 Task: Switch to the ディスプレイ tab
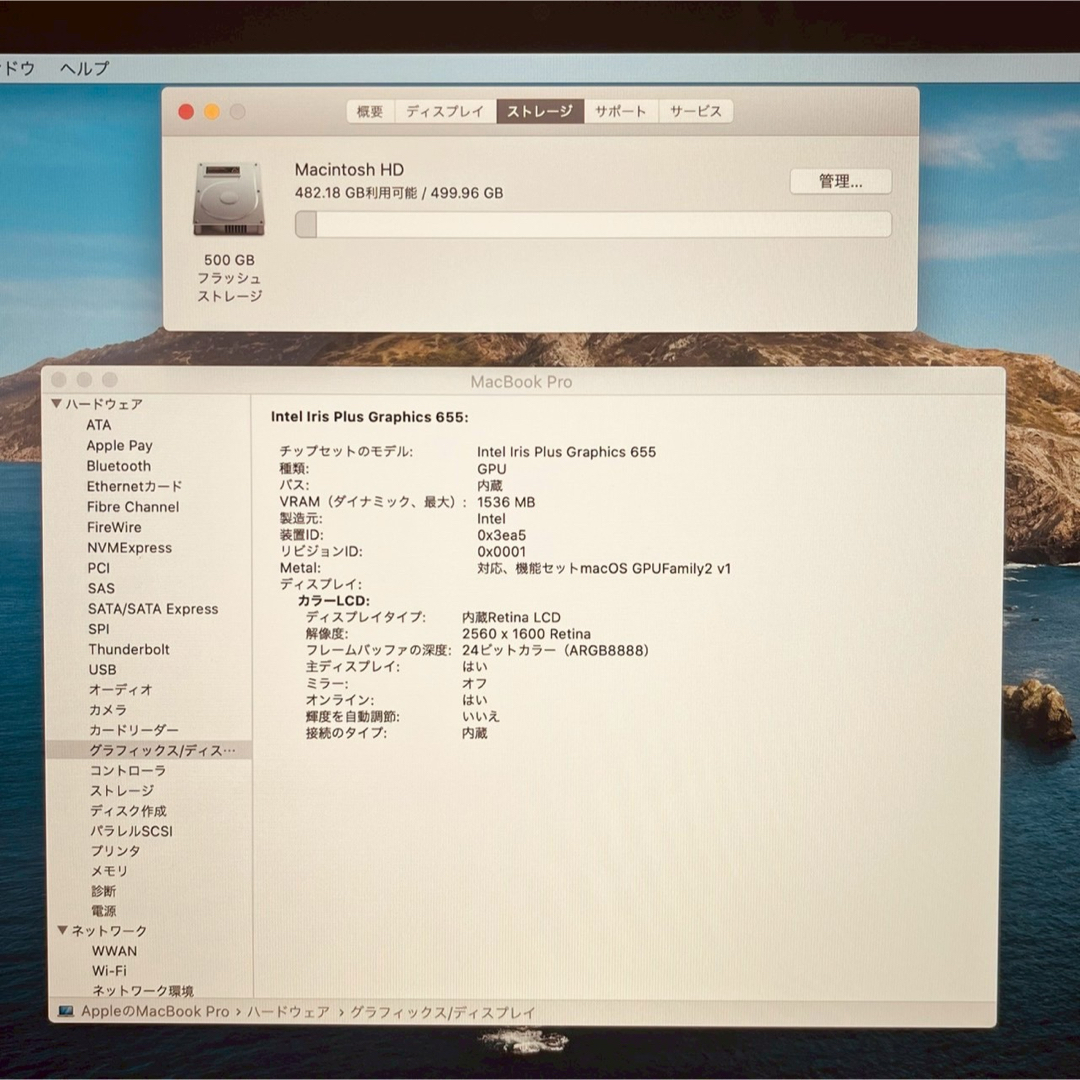point(445,112)
